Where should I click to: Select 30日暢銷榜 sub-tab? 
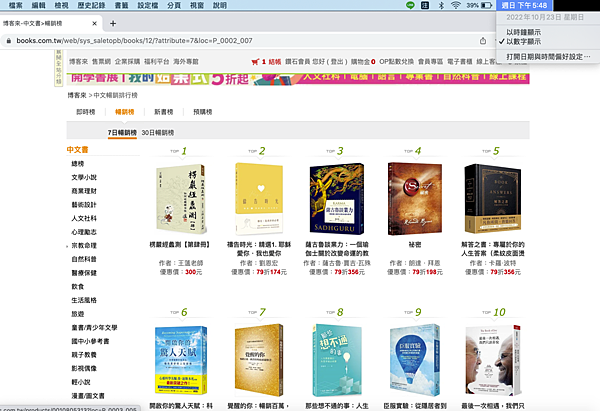point(158,132)
